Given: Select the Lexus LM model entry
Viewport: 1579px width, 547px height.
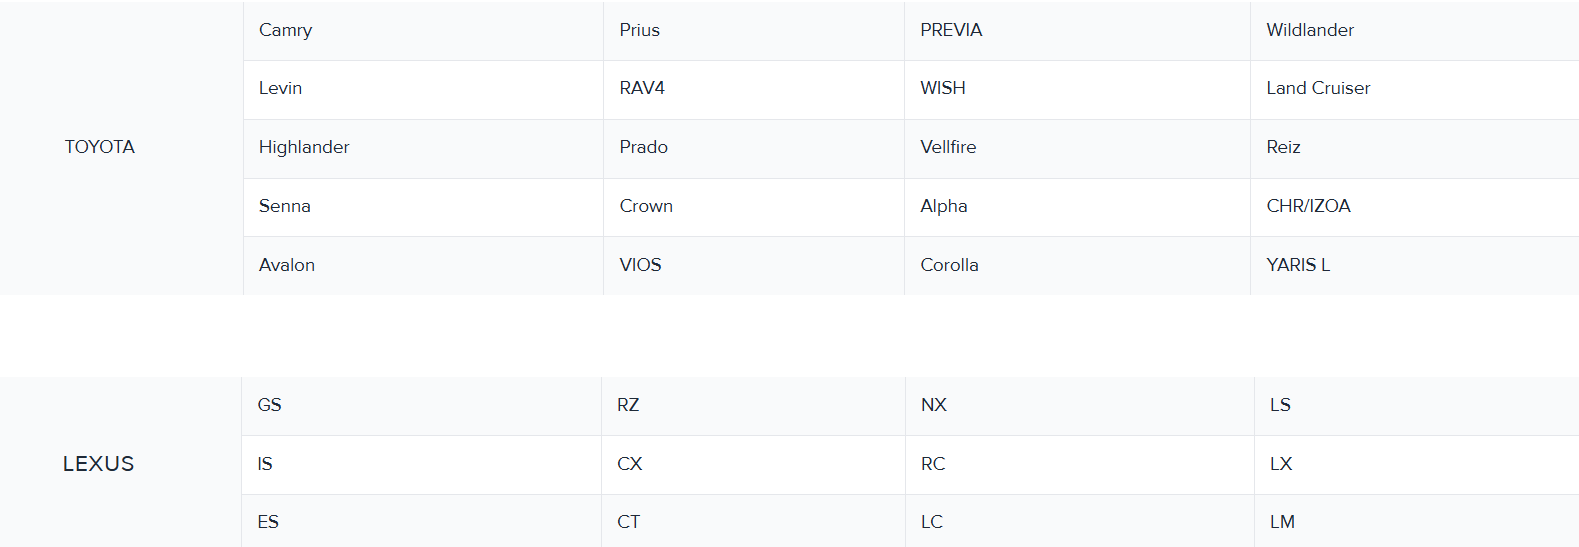Looking at the screenshot, I should click(x=1282, y=522).
